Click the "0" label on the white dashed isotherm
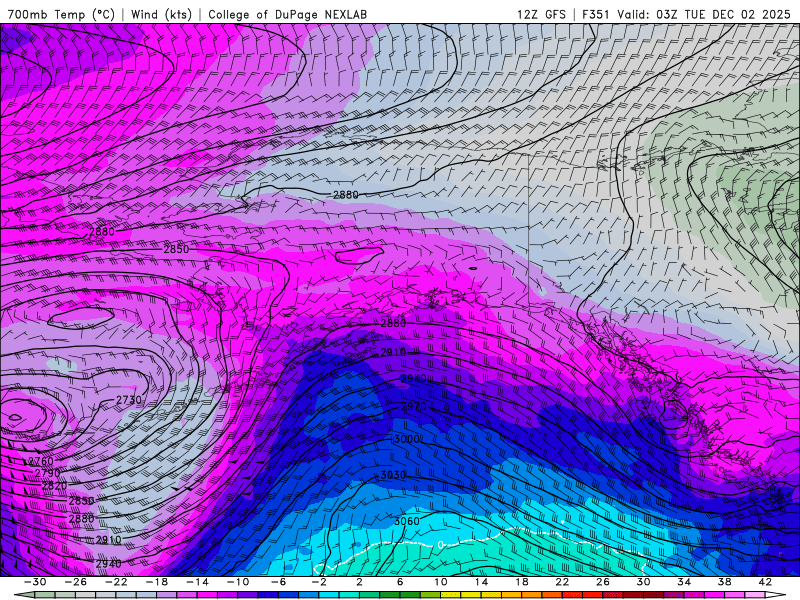The width and height of the screenshot is (800, 600). [x=440, y=545]
